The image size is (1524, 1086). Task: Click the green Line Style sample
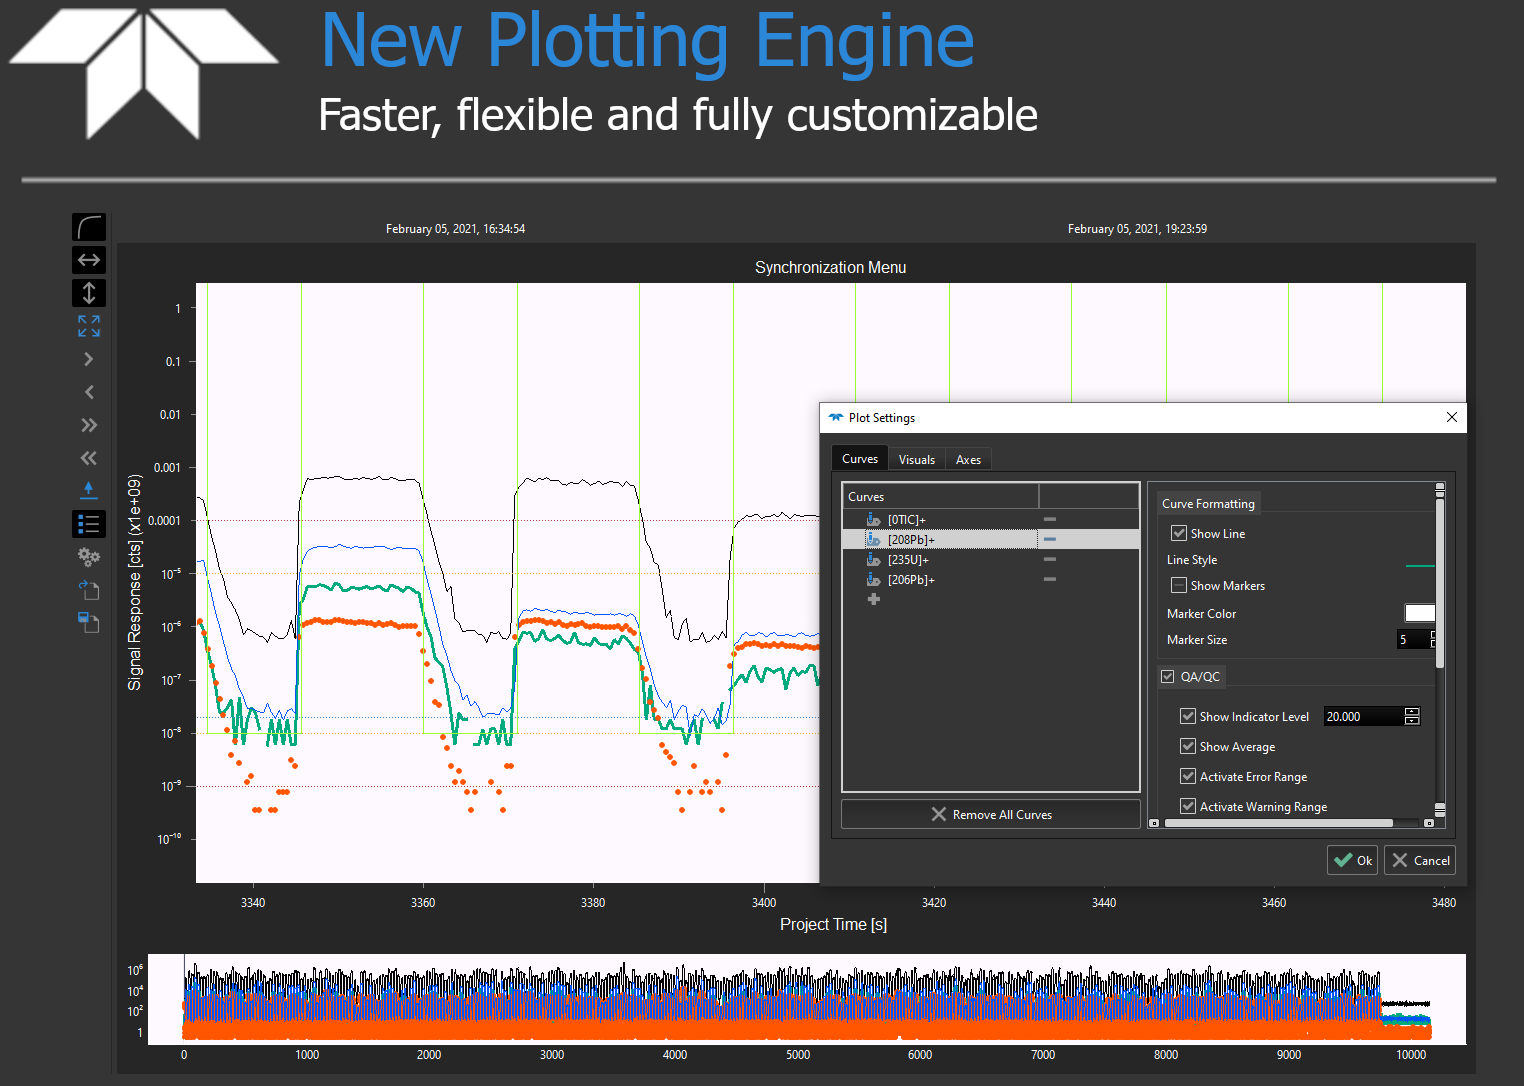[x=1420, y=566]
